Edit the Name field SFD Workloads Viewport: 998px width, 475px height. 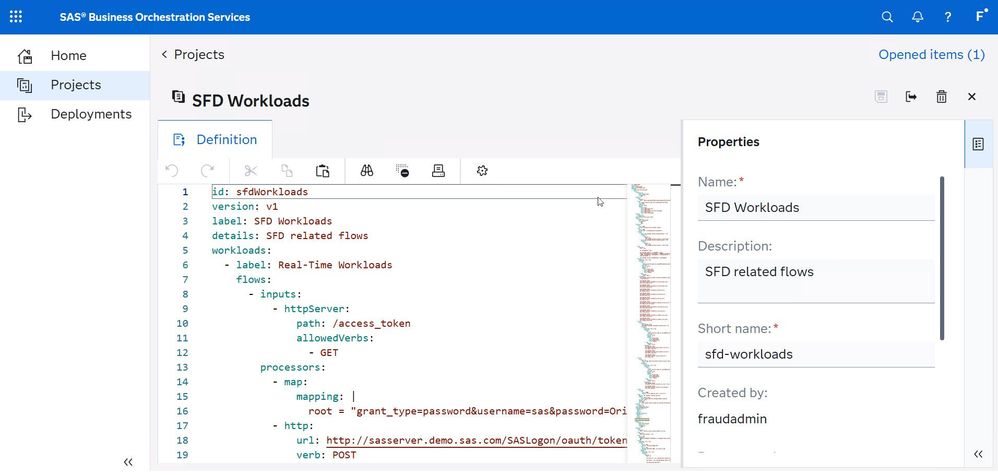(x=816, y=208)
